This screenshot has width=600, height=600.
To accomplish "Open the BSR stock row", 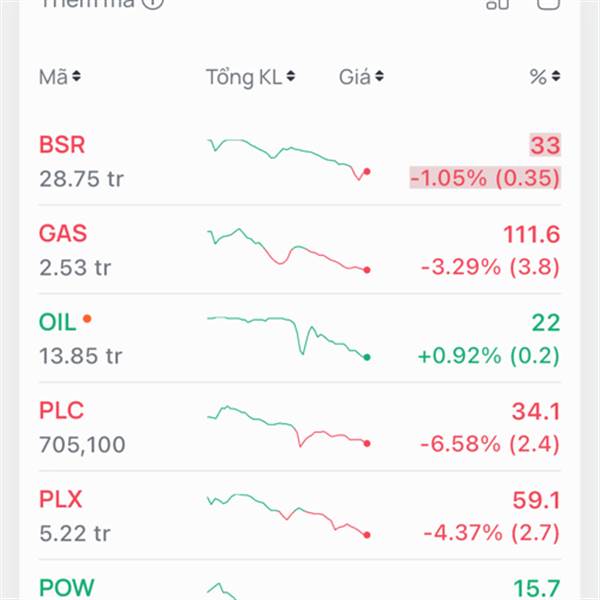I will pos(62,146).
